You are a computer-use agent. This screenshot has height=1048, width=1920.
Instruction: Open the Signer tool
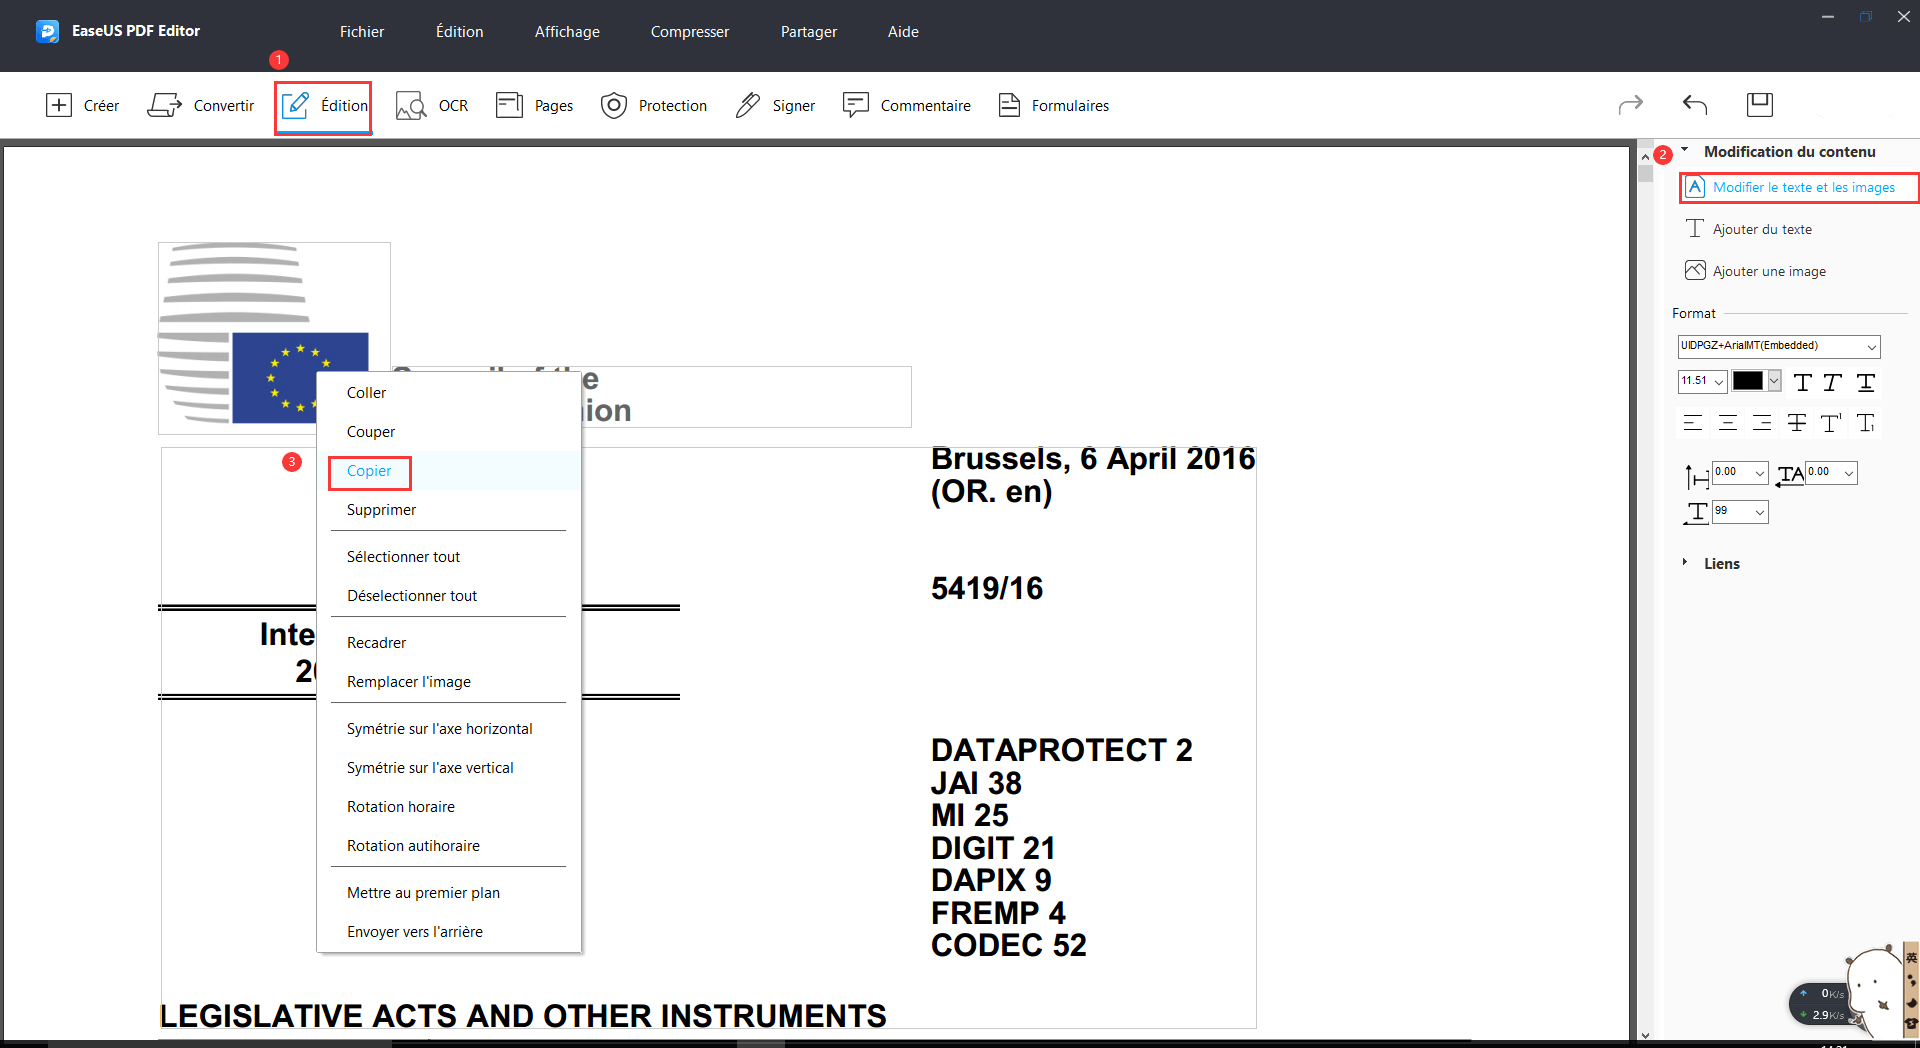(x=775, y=105)
